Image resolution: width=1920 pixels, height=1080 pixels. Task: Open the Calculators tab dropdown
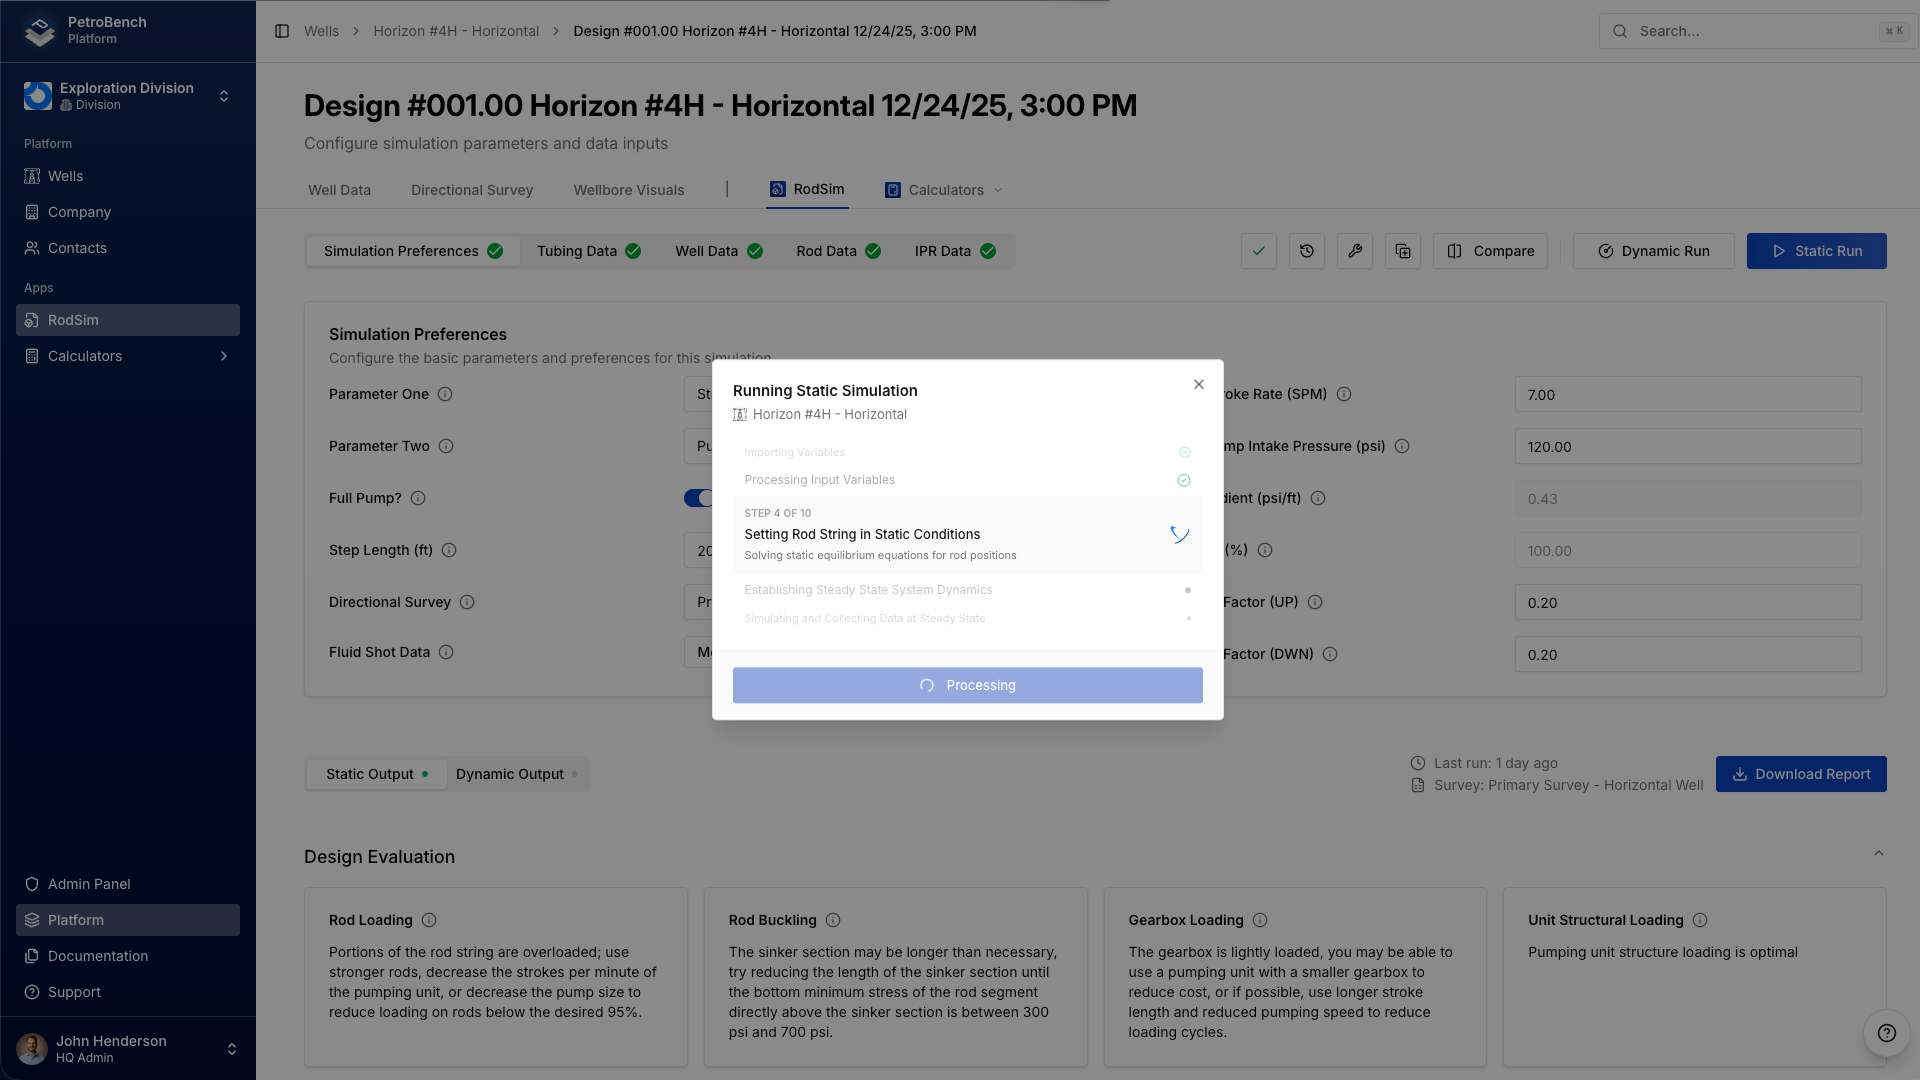coord(944,190)
